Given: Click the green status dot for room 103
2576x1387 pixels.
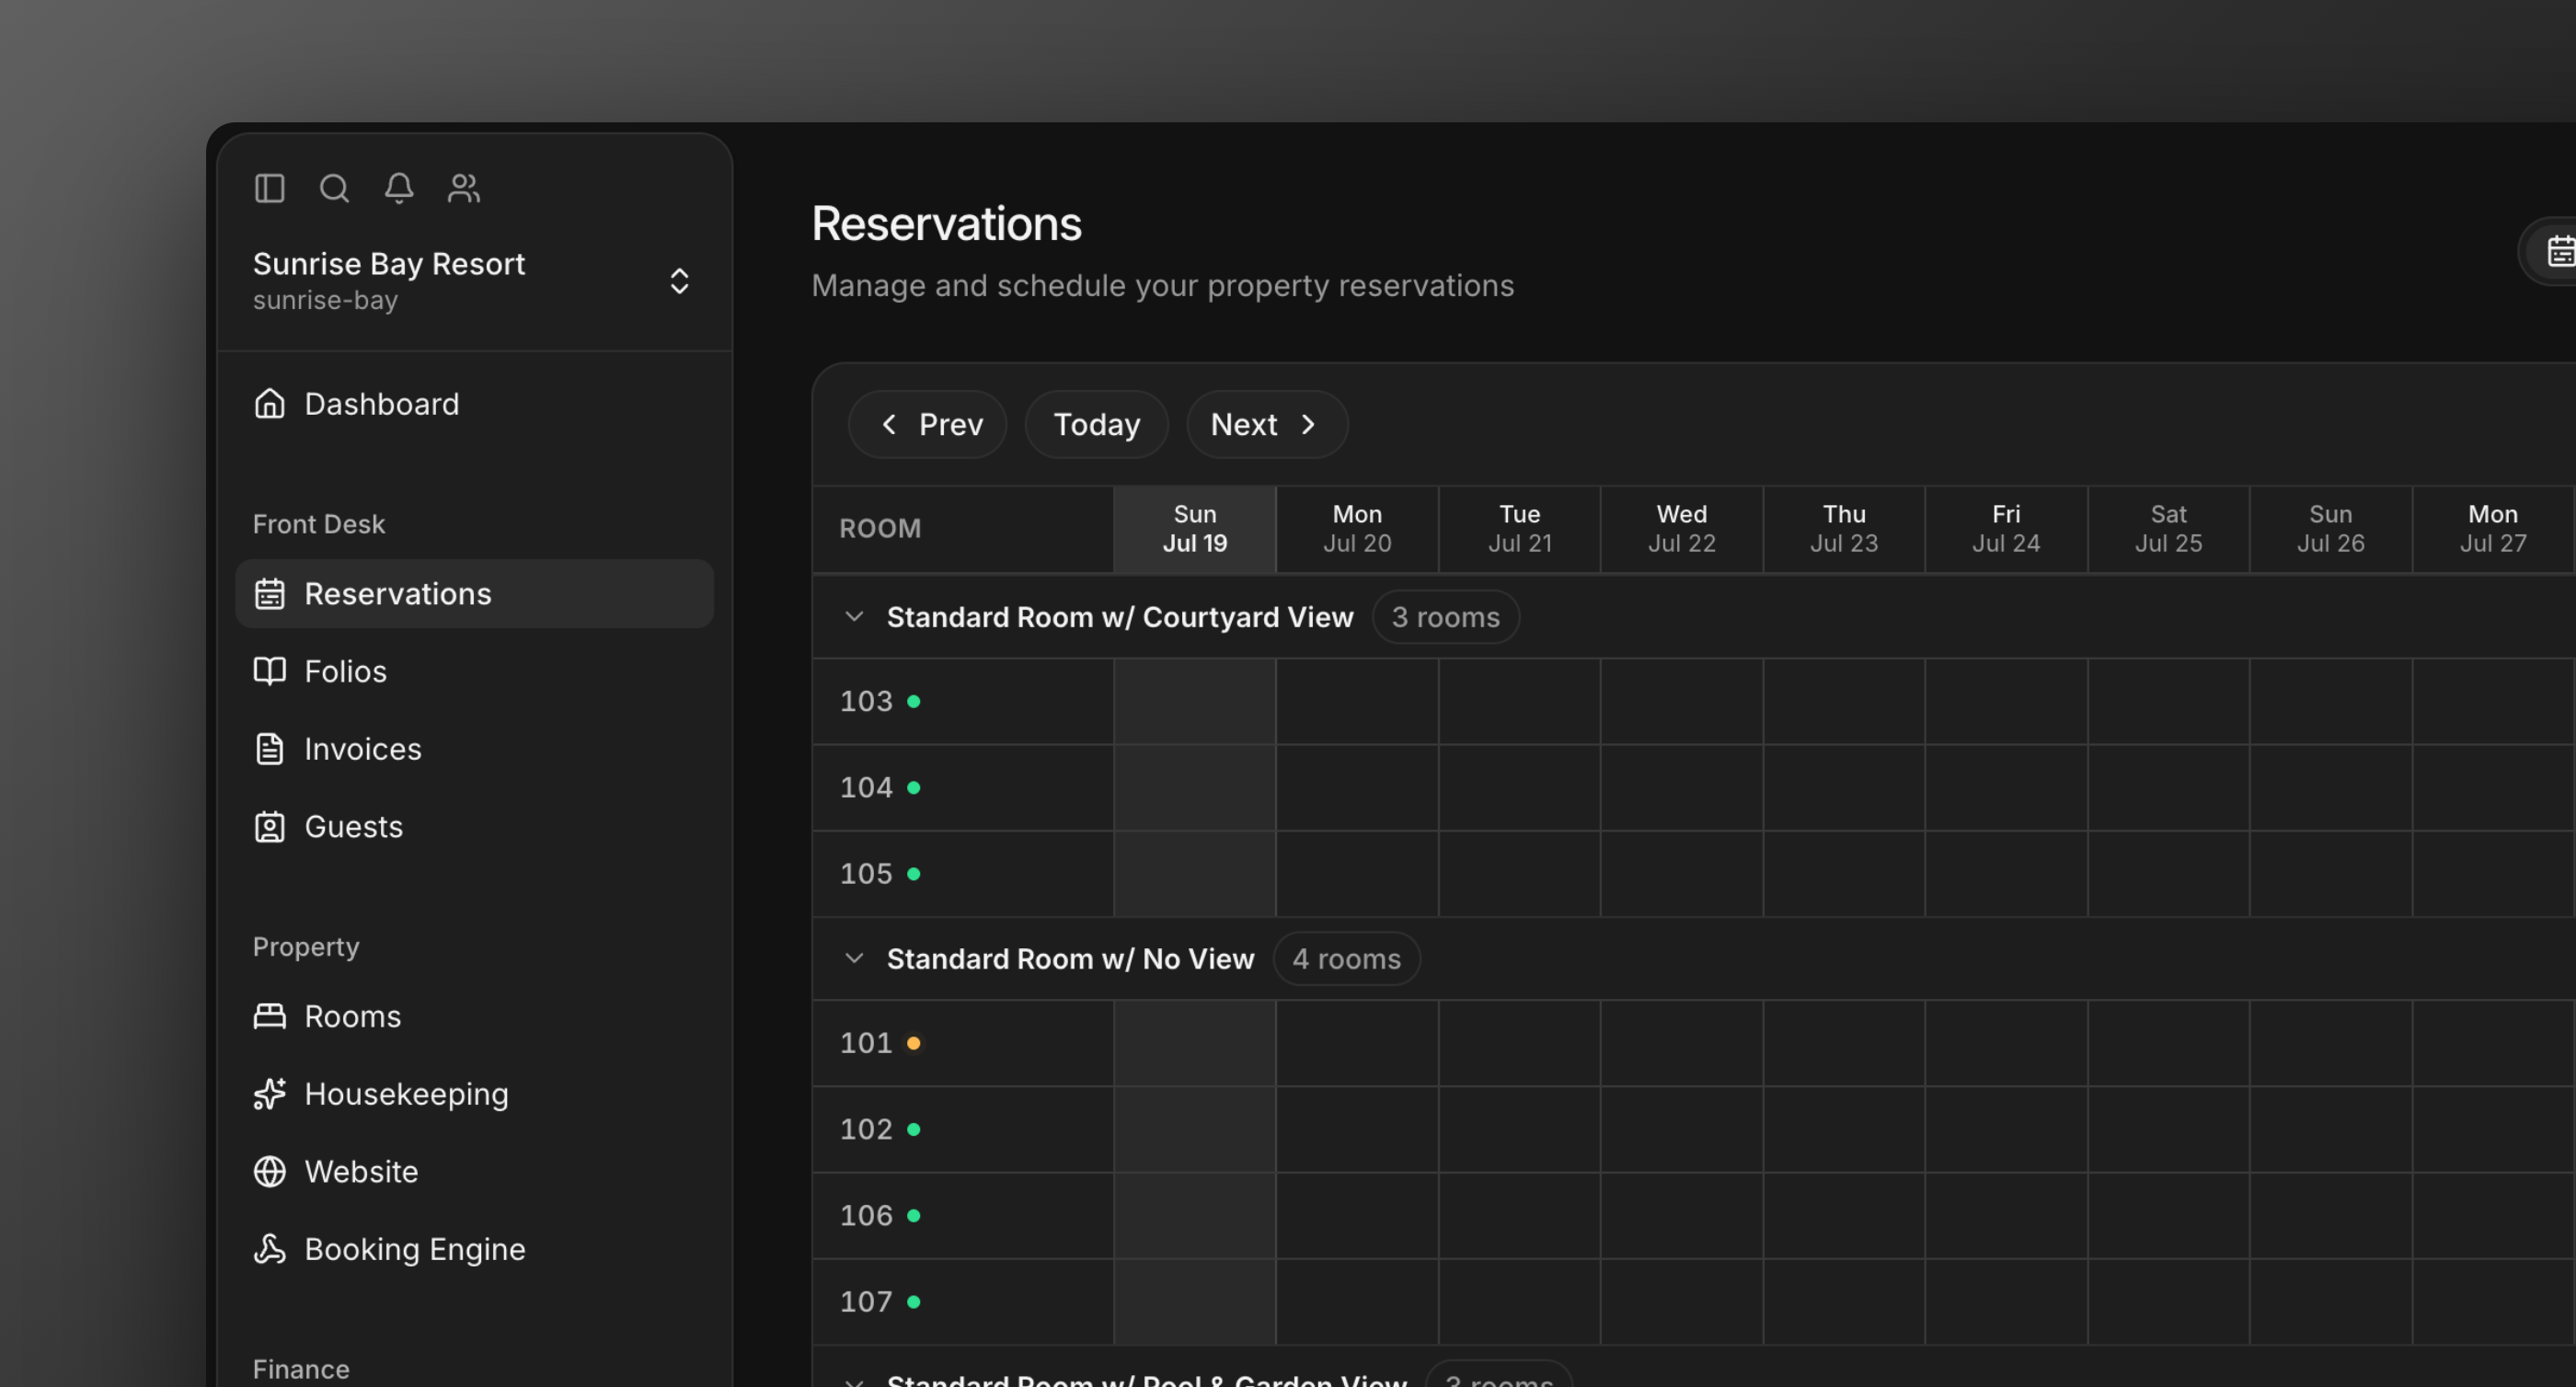Looking at the screenshot, I should click(x=913, y=702).
